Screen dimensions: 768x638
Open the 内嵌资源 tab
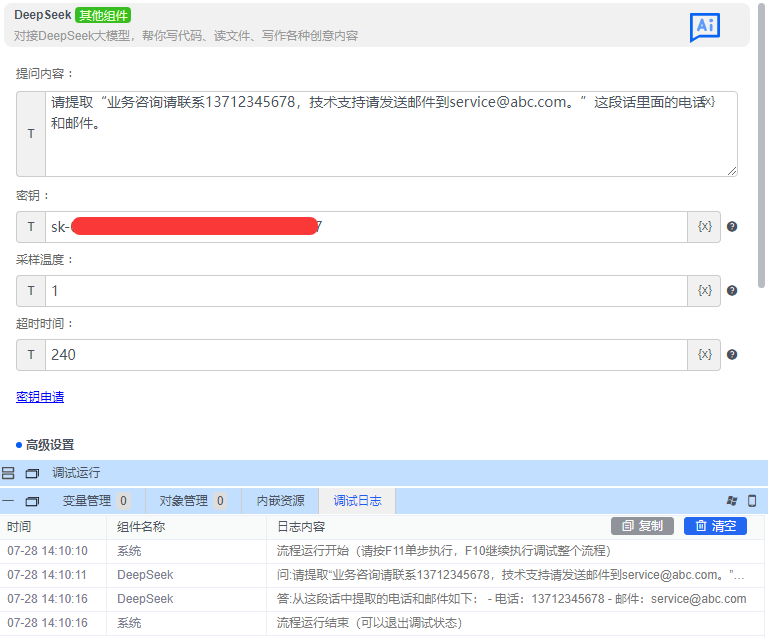(x=280, y=501)
